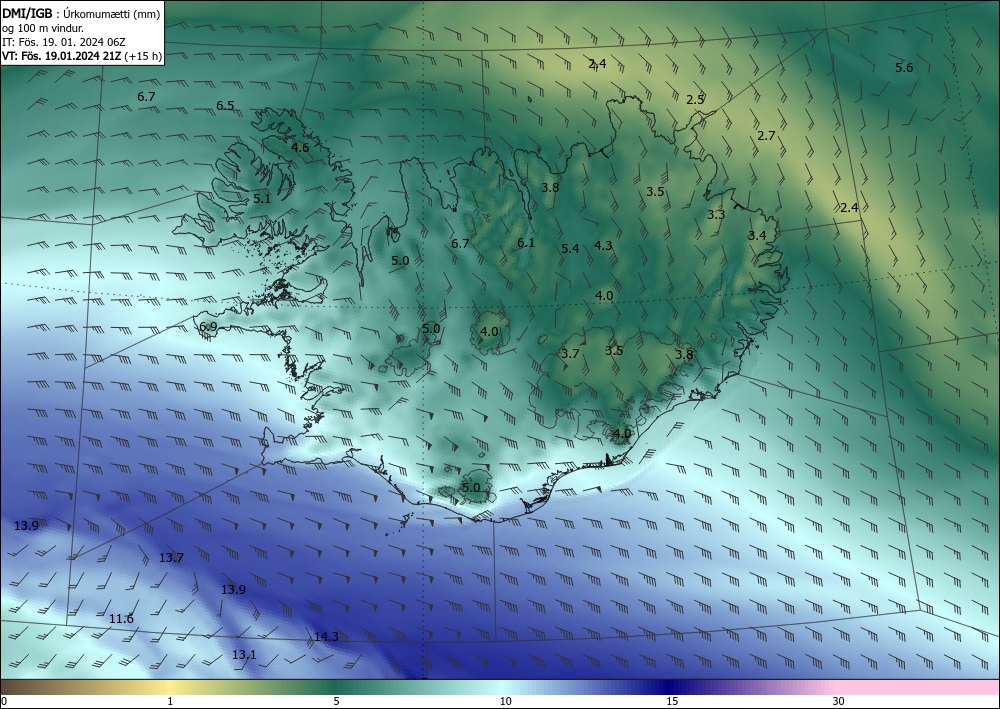This screenshot has height=709, width=1000.
Task: Click the 13.1 value label on the map
Action: [x=244, y=655]
